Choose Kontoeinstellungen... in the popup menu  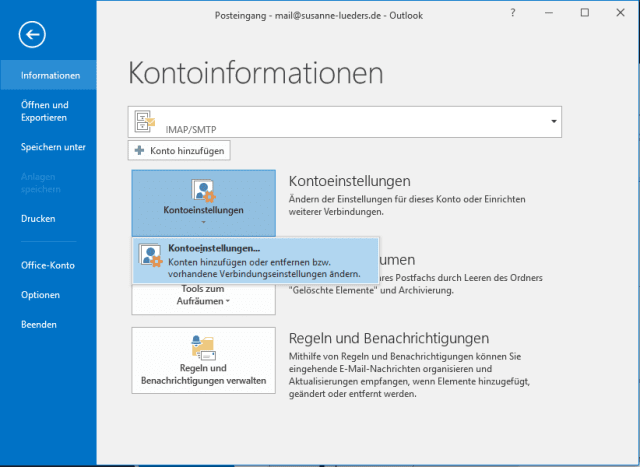pyautogui.click(x=256, y=260)
